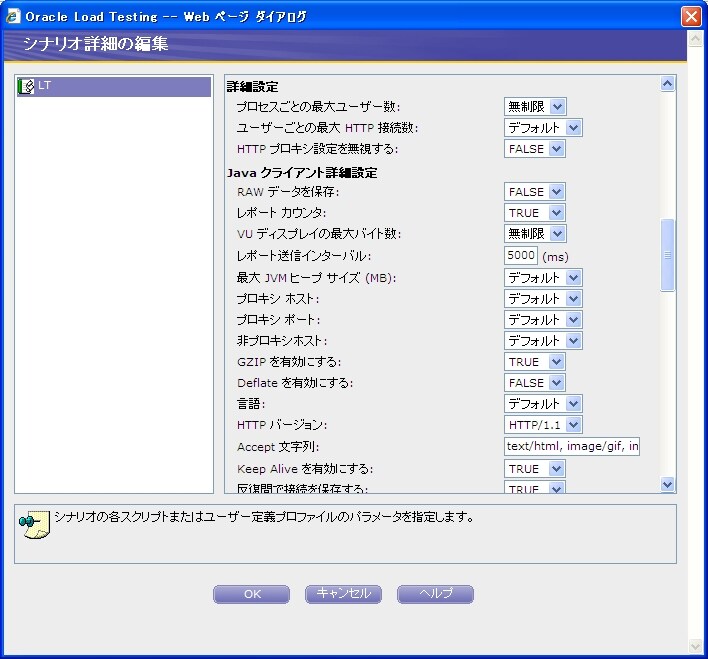The width and height of the screenshot is (708, 659).
Task: Open the HTTP プロキシ設定を無視する dropdown
Action: point(535,149)
